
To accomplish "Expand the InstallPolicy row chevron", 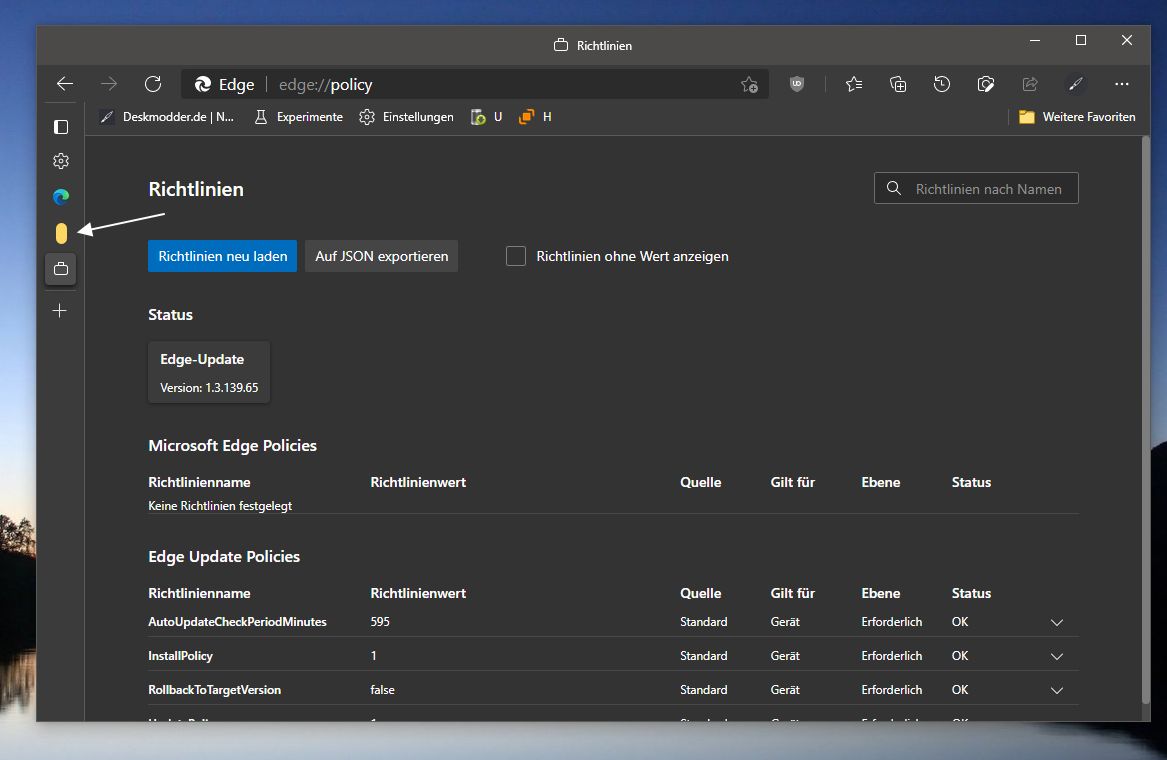I will (x=1057, y=657).
